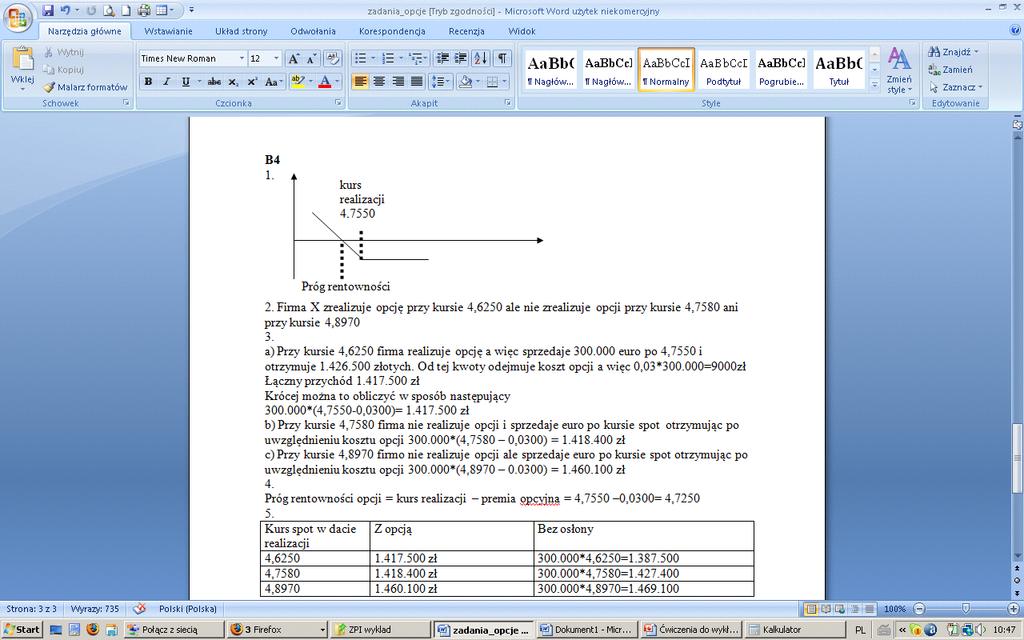Open the Windows Start menu
The width and height of the screenshot is (1024, 640).
[23, 630]
